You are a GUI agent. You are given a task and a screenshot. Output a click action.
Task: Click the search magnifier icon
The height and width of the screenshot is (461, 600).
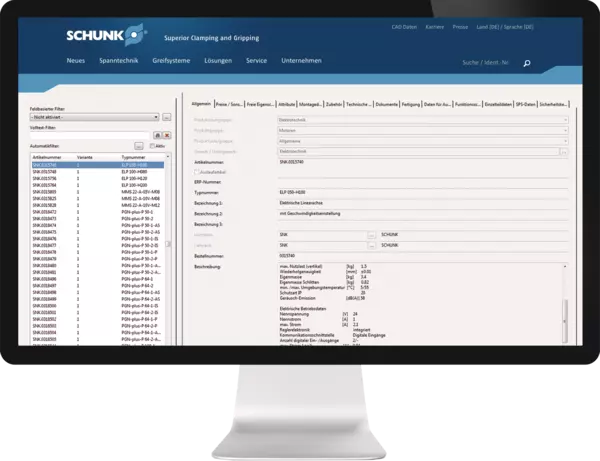click(527, 64)
